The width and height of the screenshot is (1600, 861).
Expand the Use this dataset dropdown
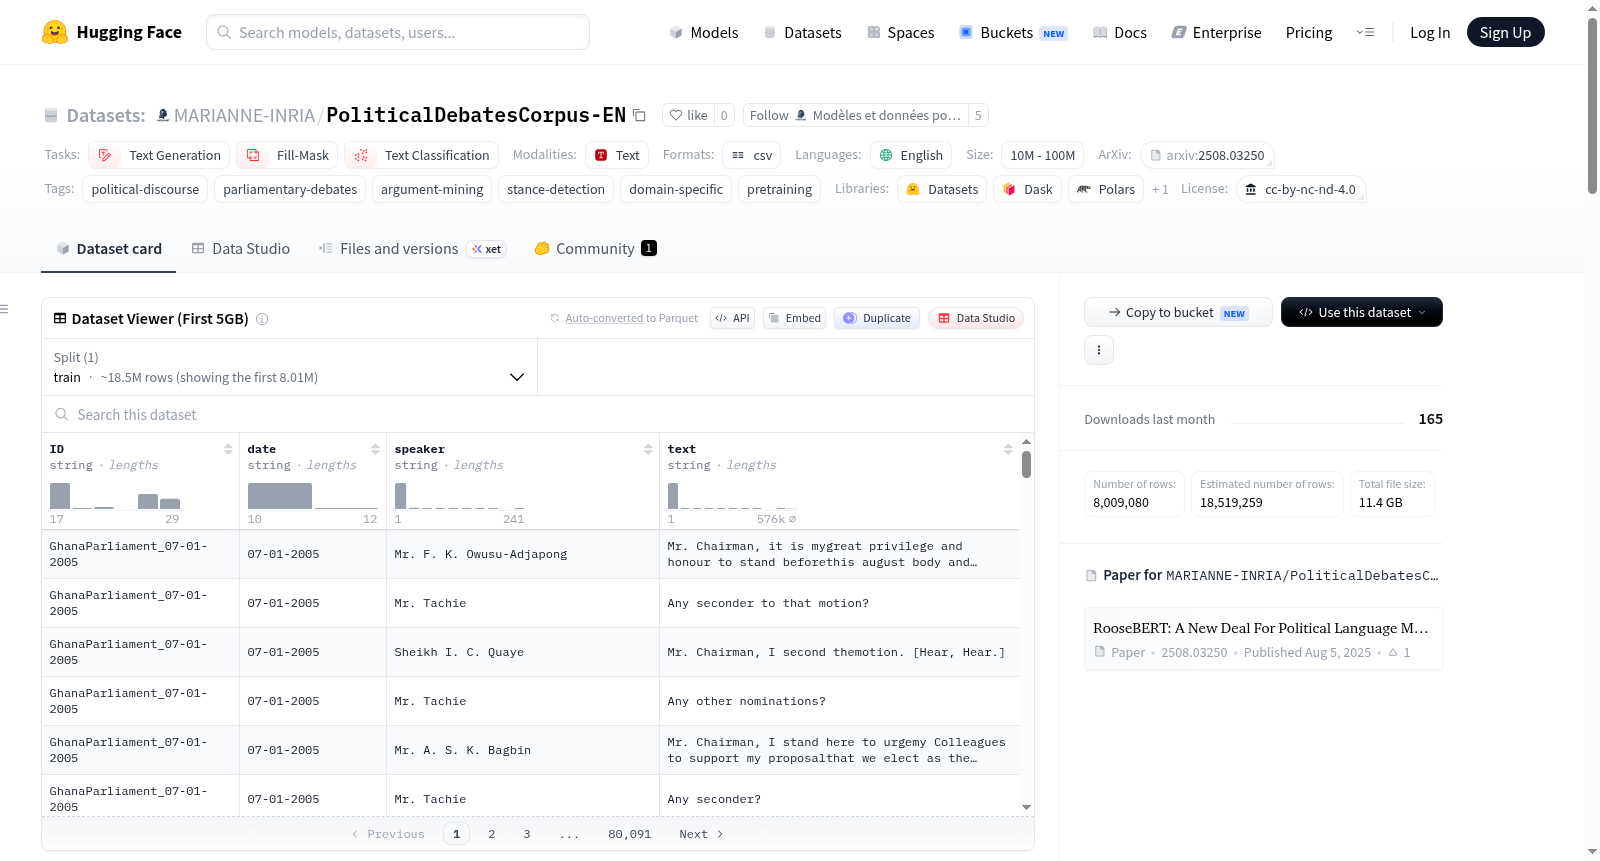(1361, 312)
